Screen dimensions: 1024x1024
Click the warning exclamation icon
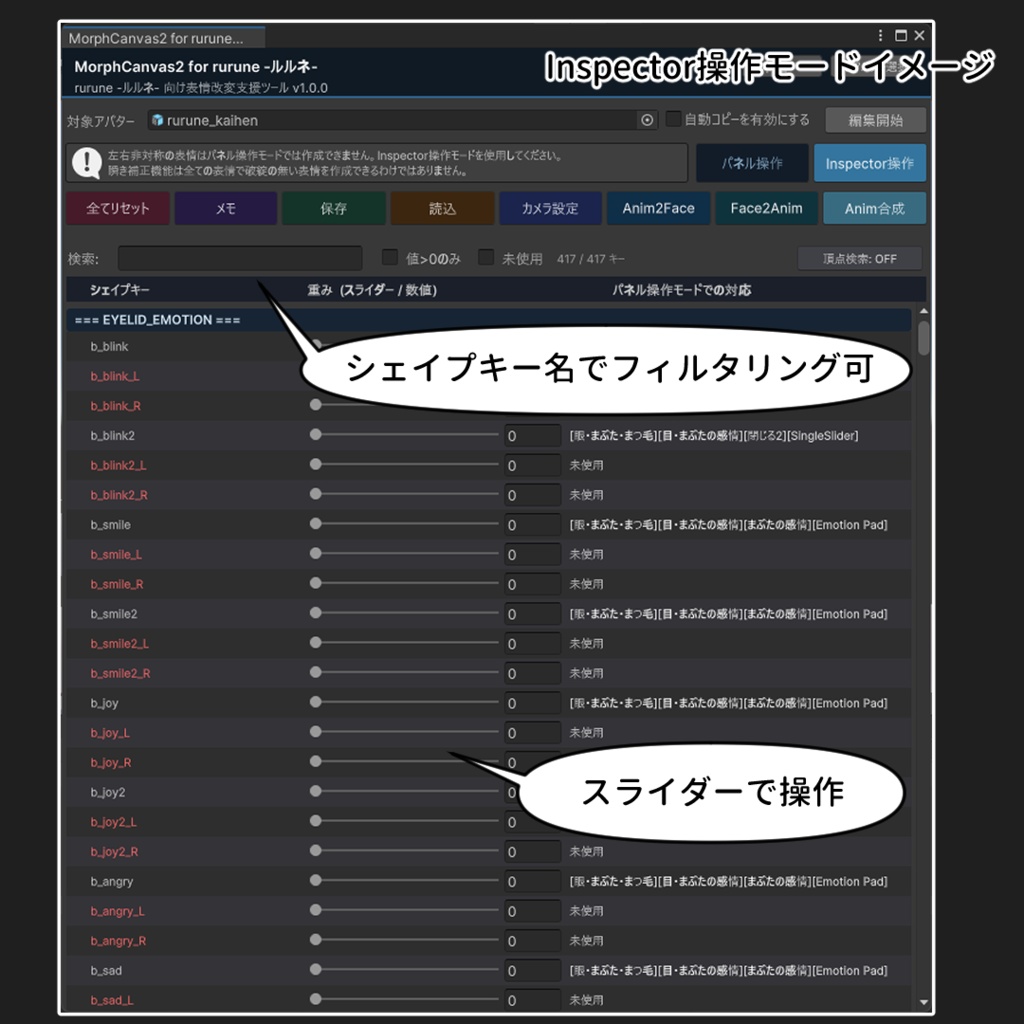[86, 163]
